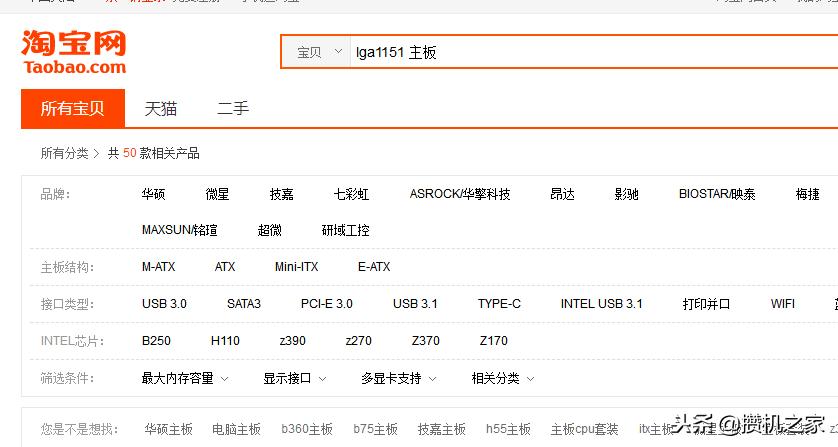Choose the z390 Intel chipset
Screen dimensions: 838x447
[x=293, y=341]
